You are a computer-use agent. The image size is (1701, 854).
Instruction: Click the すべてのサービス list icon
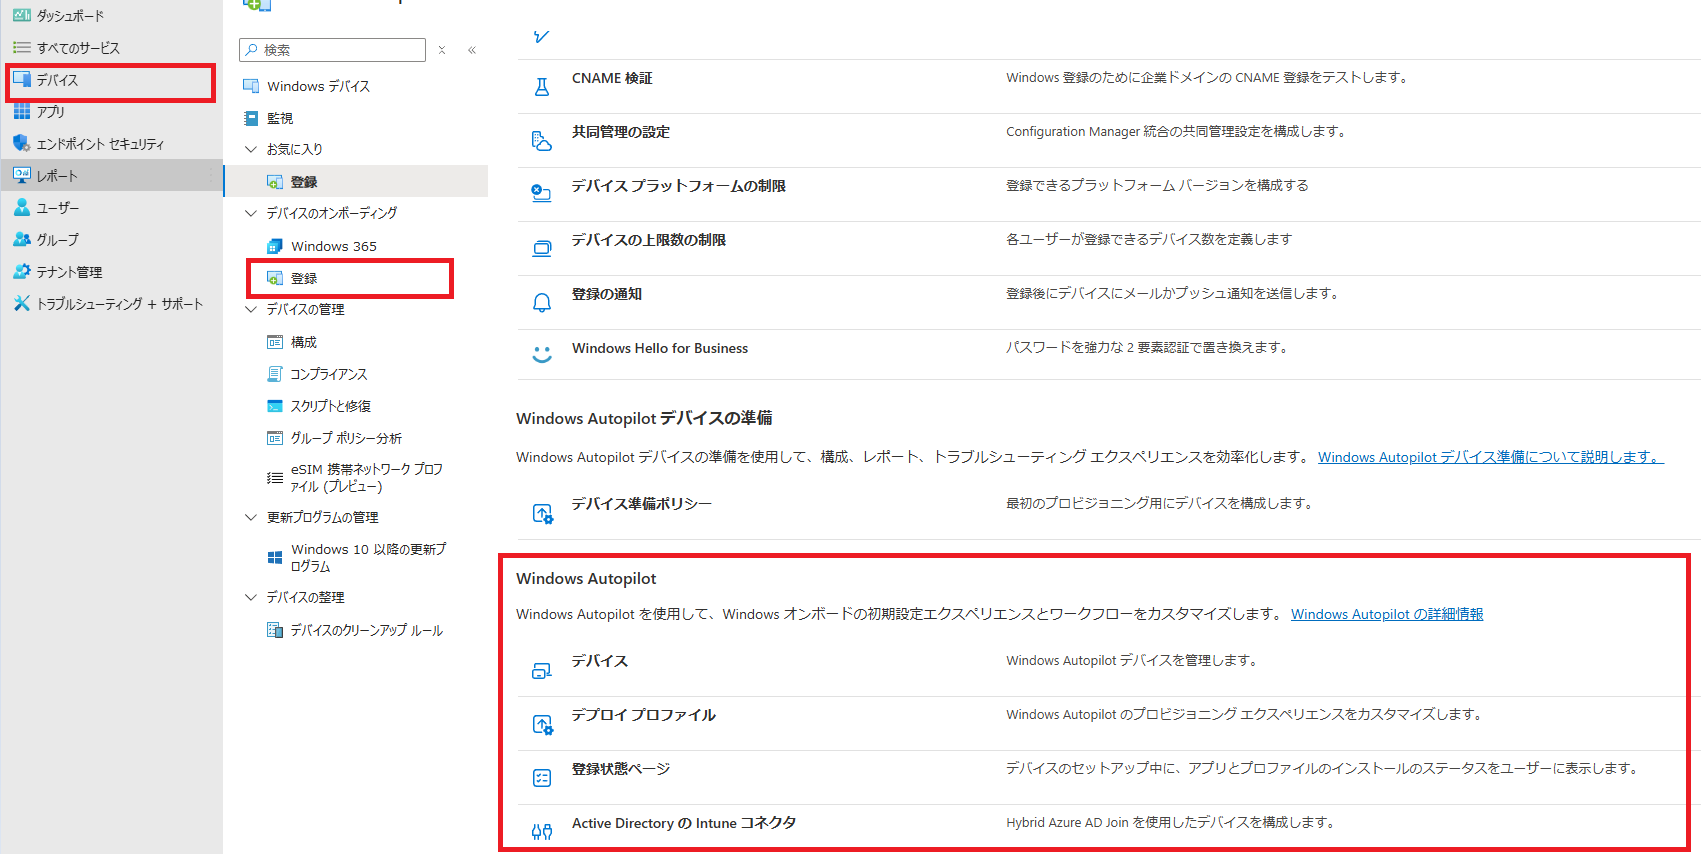tap(22, 48)
